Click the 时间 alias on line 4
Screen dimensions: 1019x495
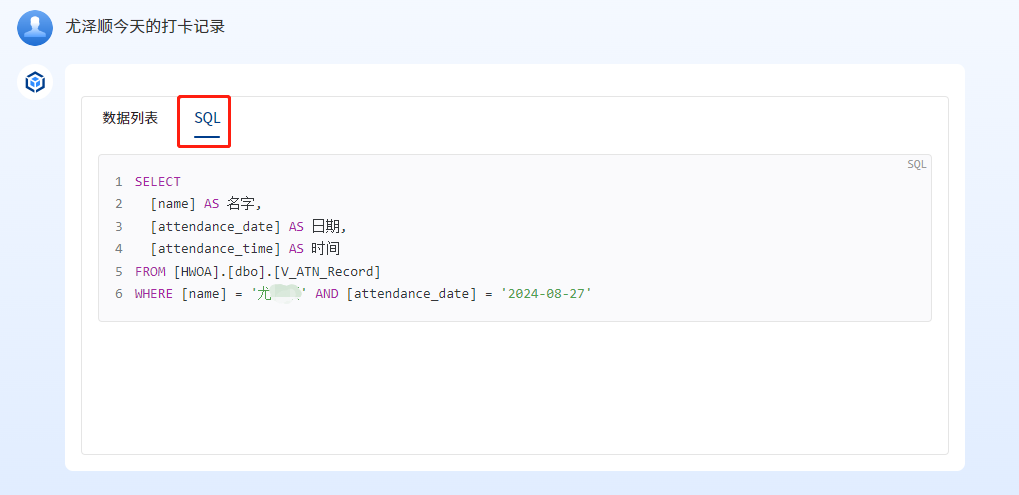(326, 249)
